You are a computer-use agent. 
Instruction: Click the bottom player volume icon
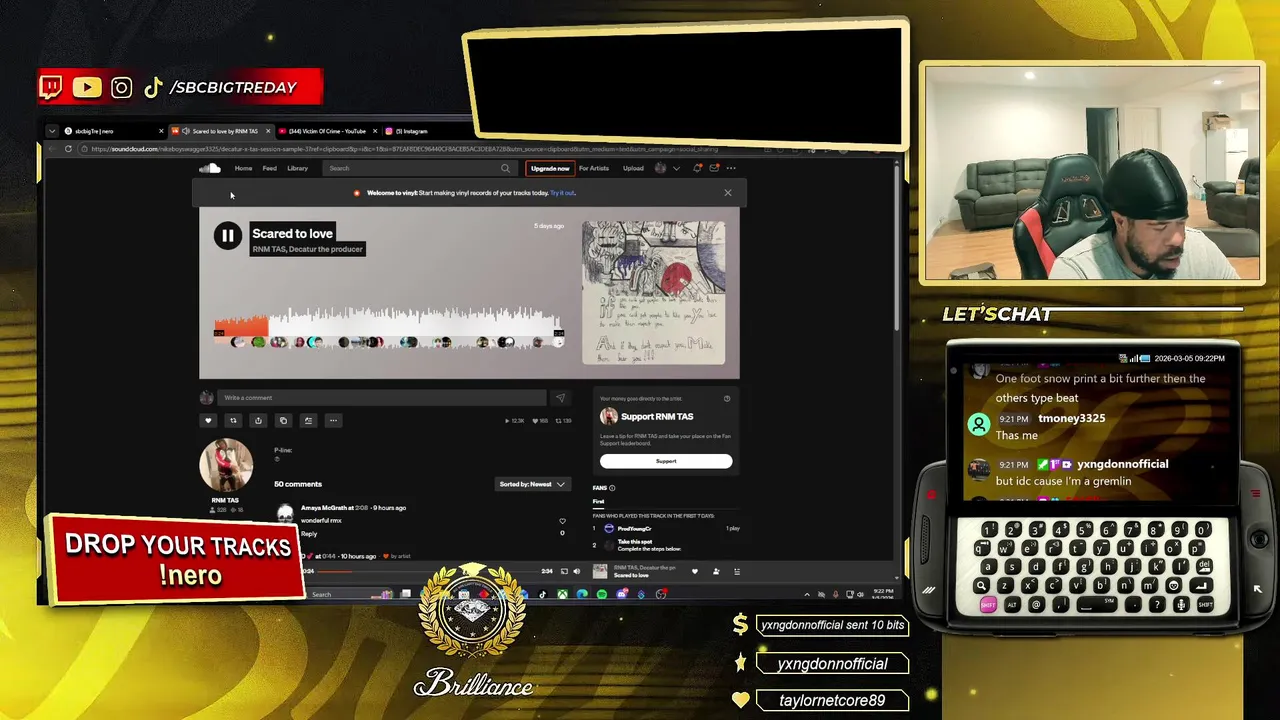[576, 571]
